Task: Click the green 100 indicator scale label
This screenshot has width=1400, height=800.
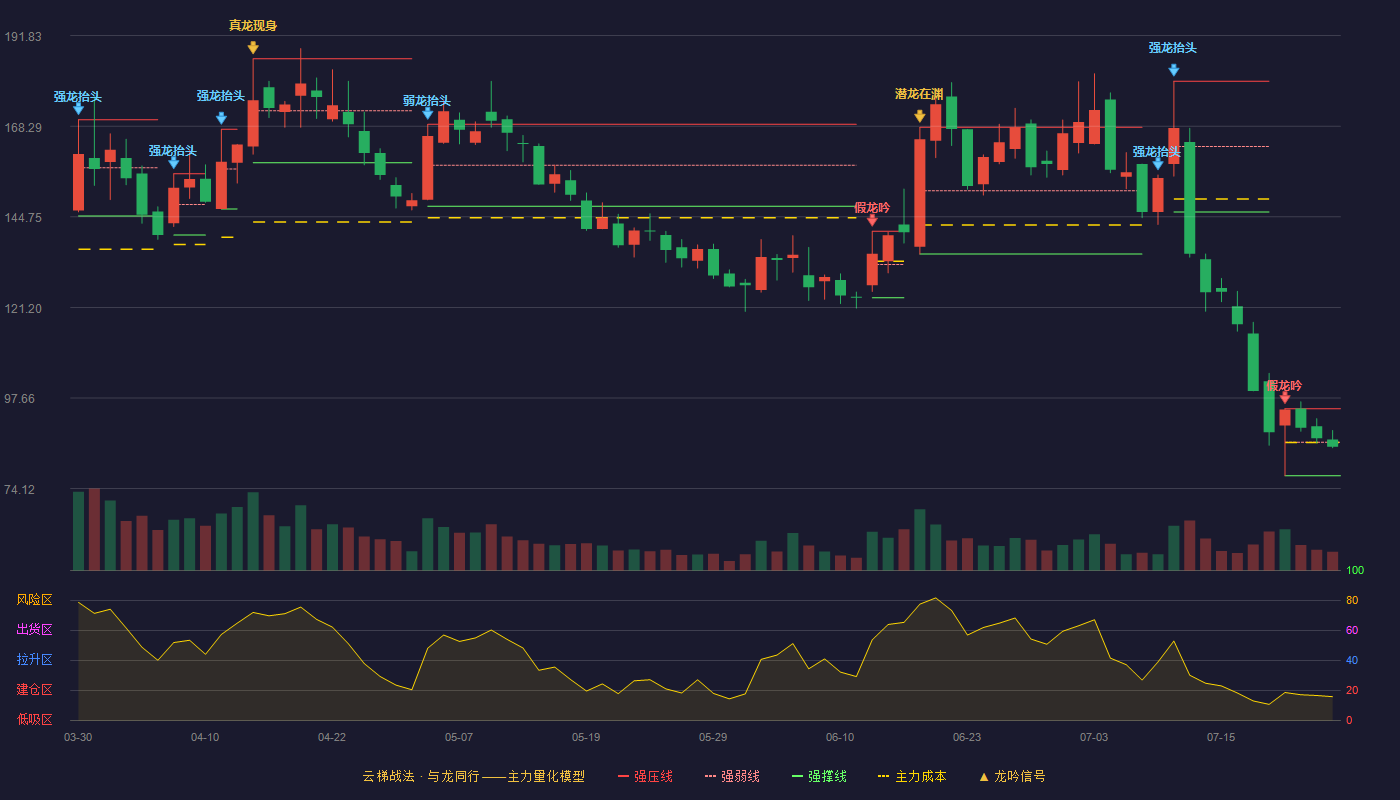Action: (1355, 571)
